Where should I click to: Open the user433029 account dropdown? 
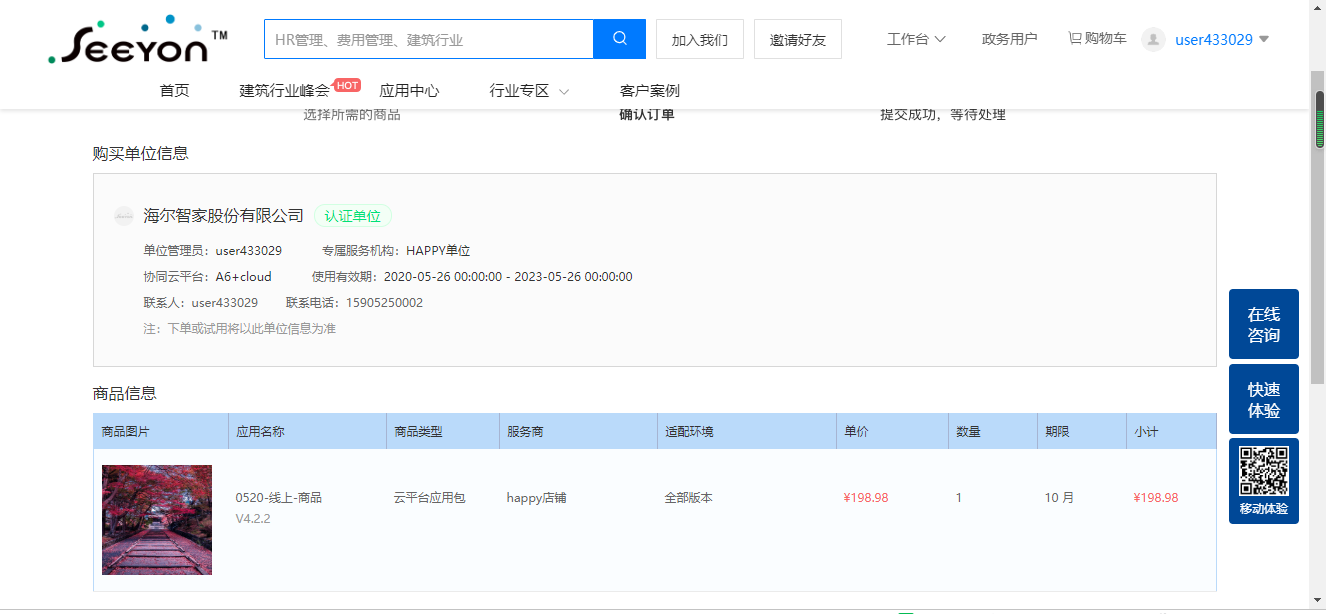(1222, 40)
